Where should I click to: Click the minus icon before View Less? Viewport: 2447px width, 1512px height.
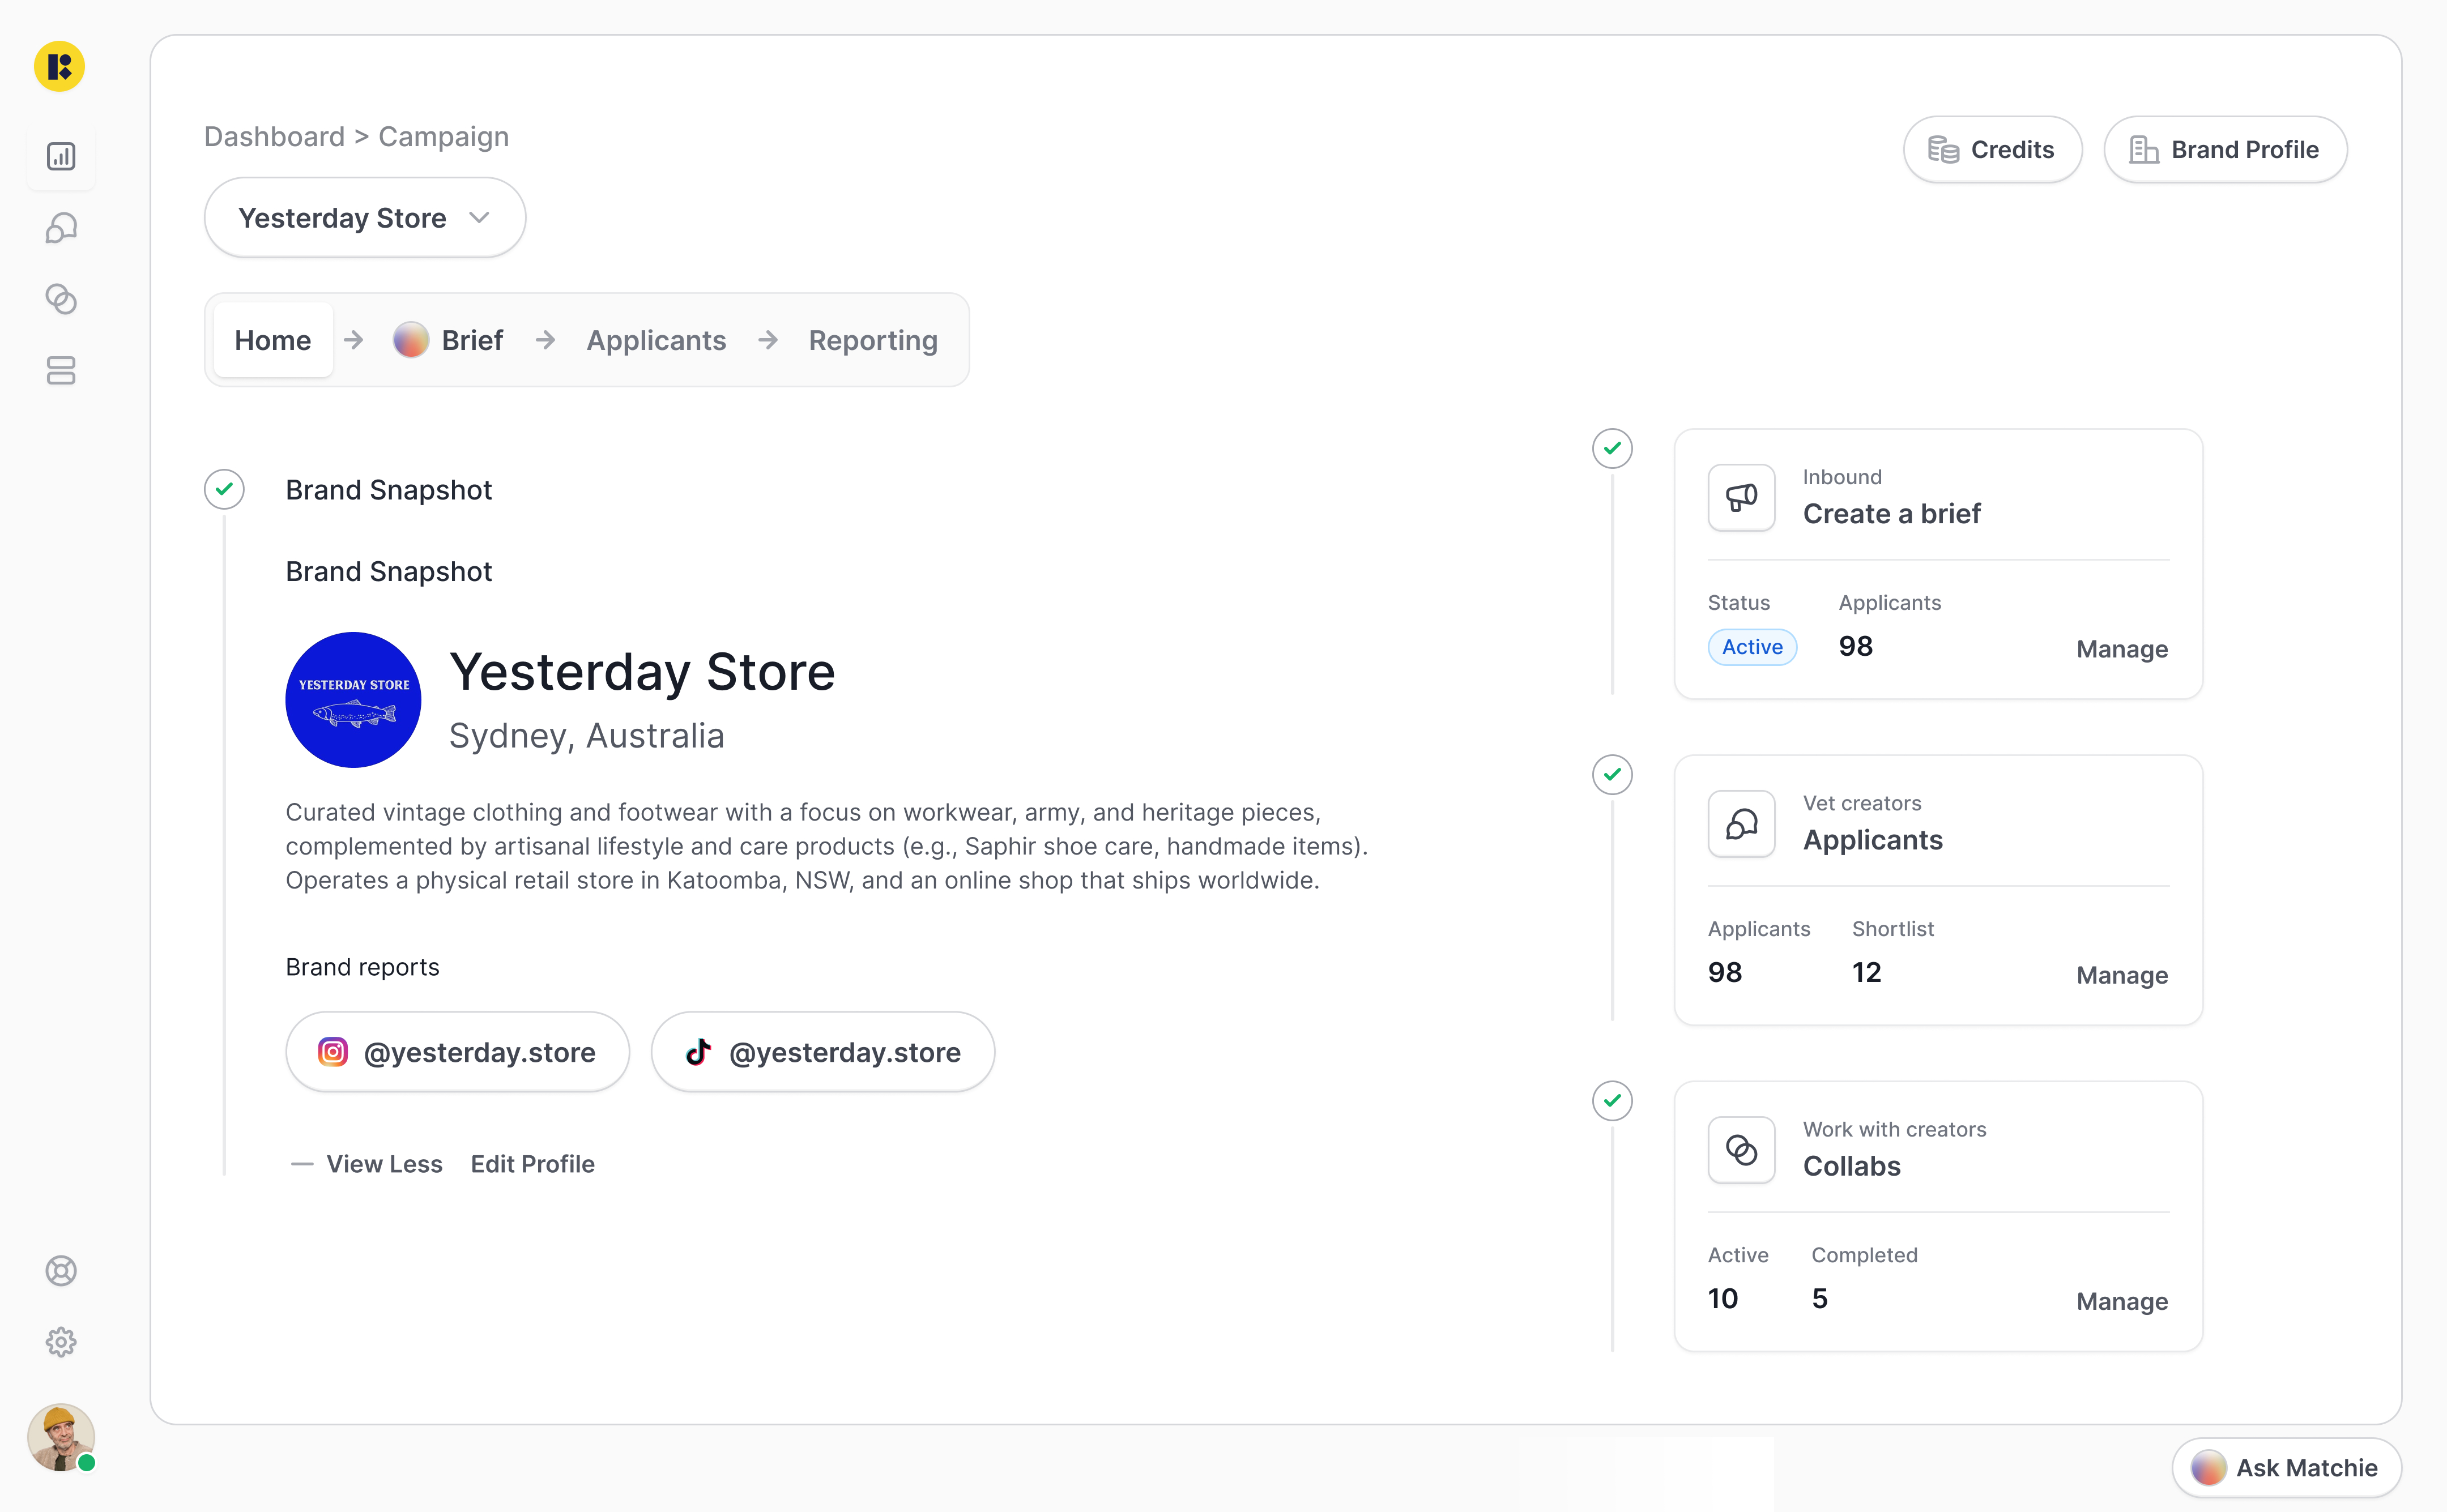click(301, 1164)
